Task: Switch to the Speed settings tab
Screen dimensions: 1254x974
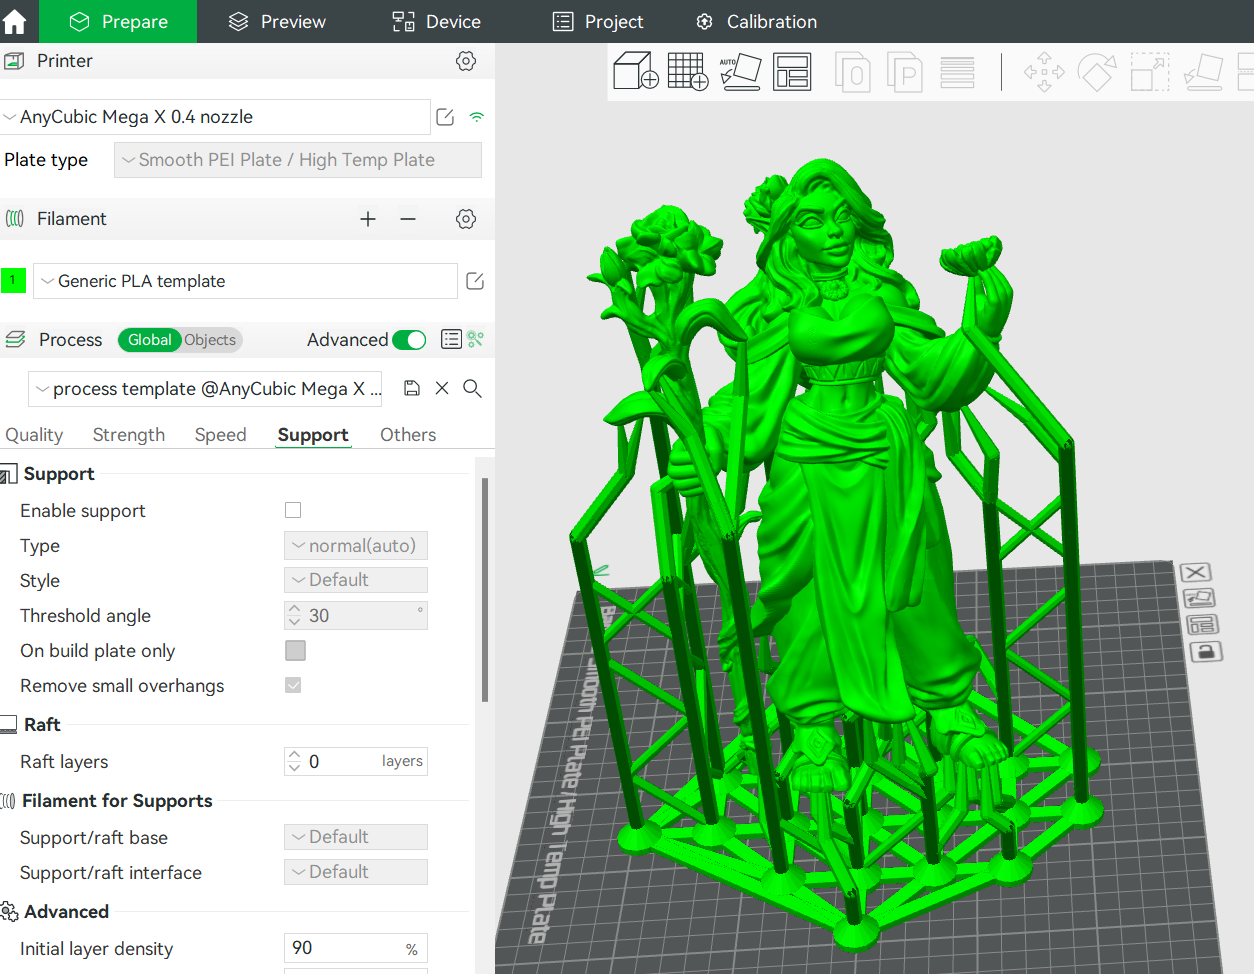Action: click(220, 435)
